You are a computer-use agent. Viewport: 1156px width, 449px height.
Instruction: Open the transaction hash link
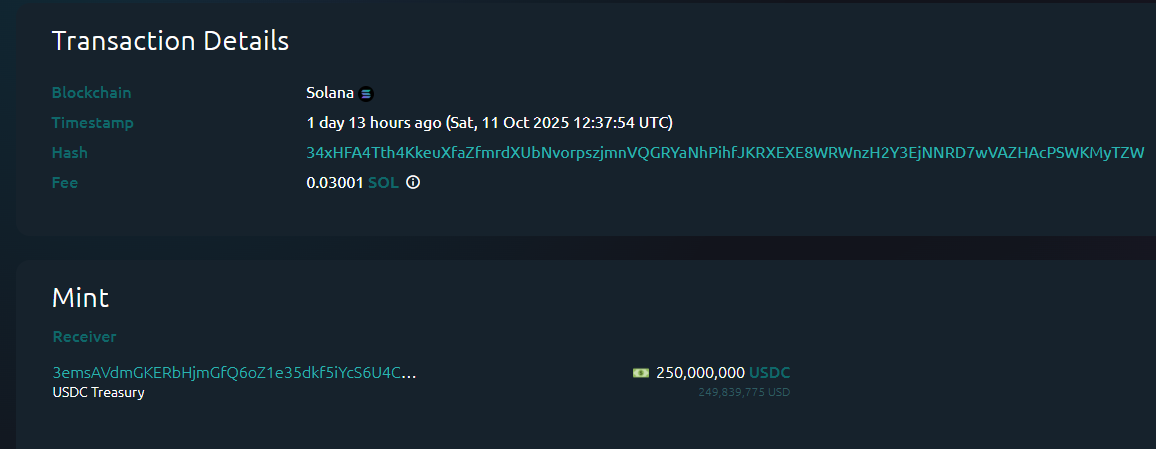pos(725,153)
